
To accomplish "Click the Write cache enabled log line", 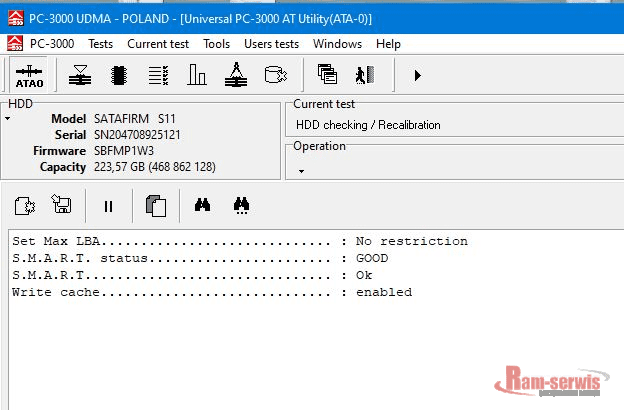I will pyautogui.click(x=212, y=292).
